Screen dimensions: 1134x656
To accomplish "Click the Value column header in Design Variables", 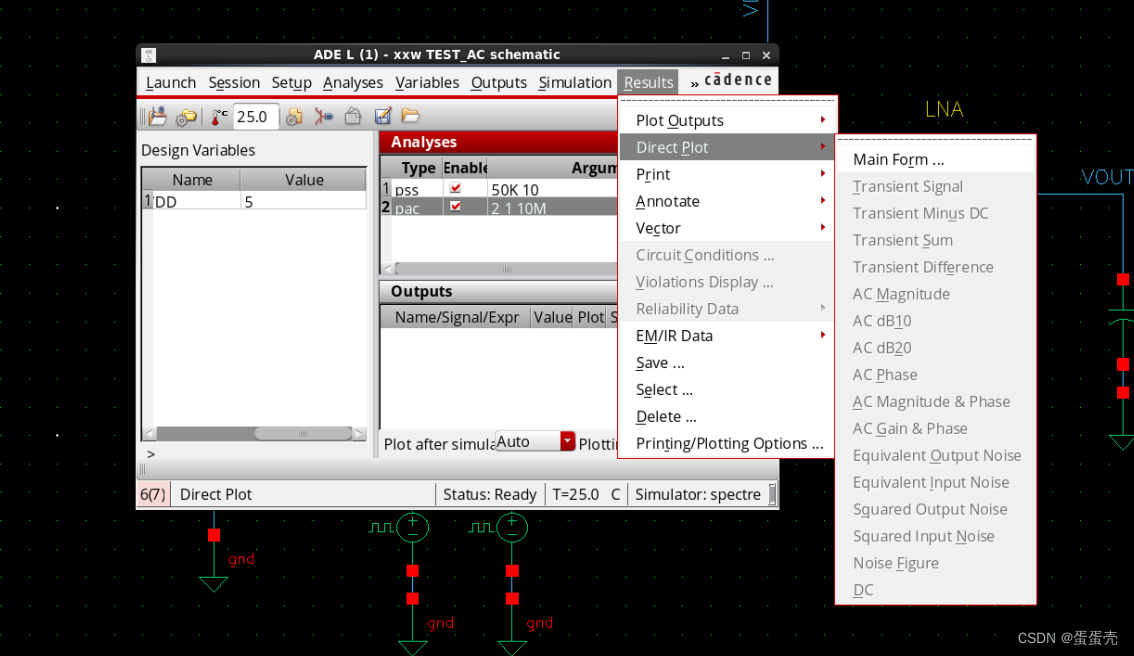I will (x=304, y=179).
